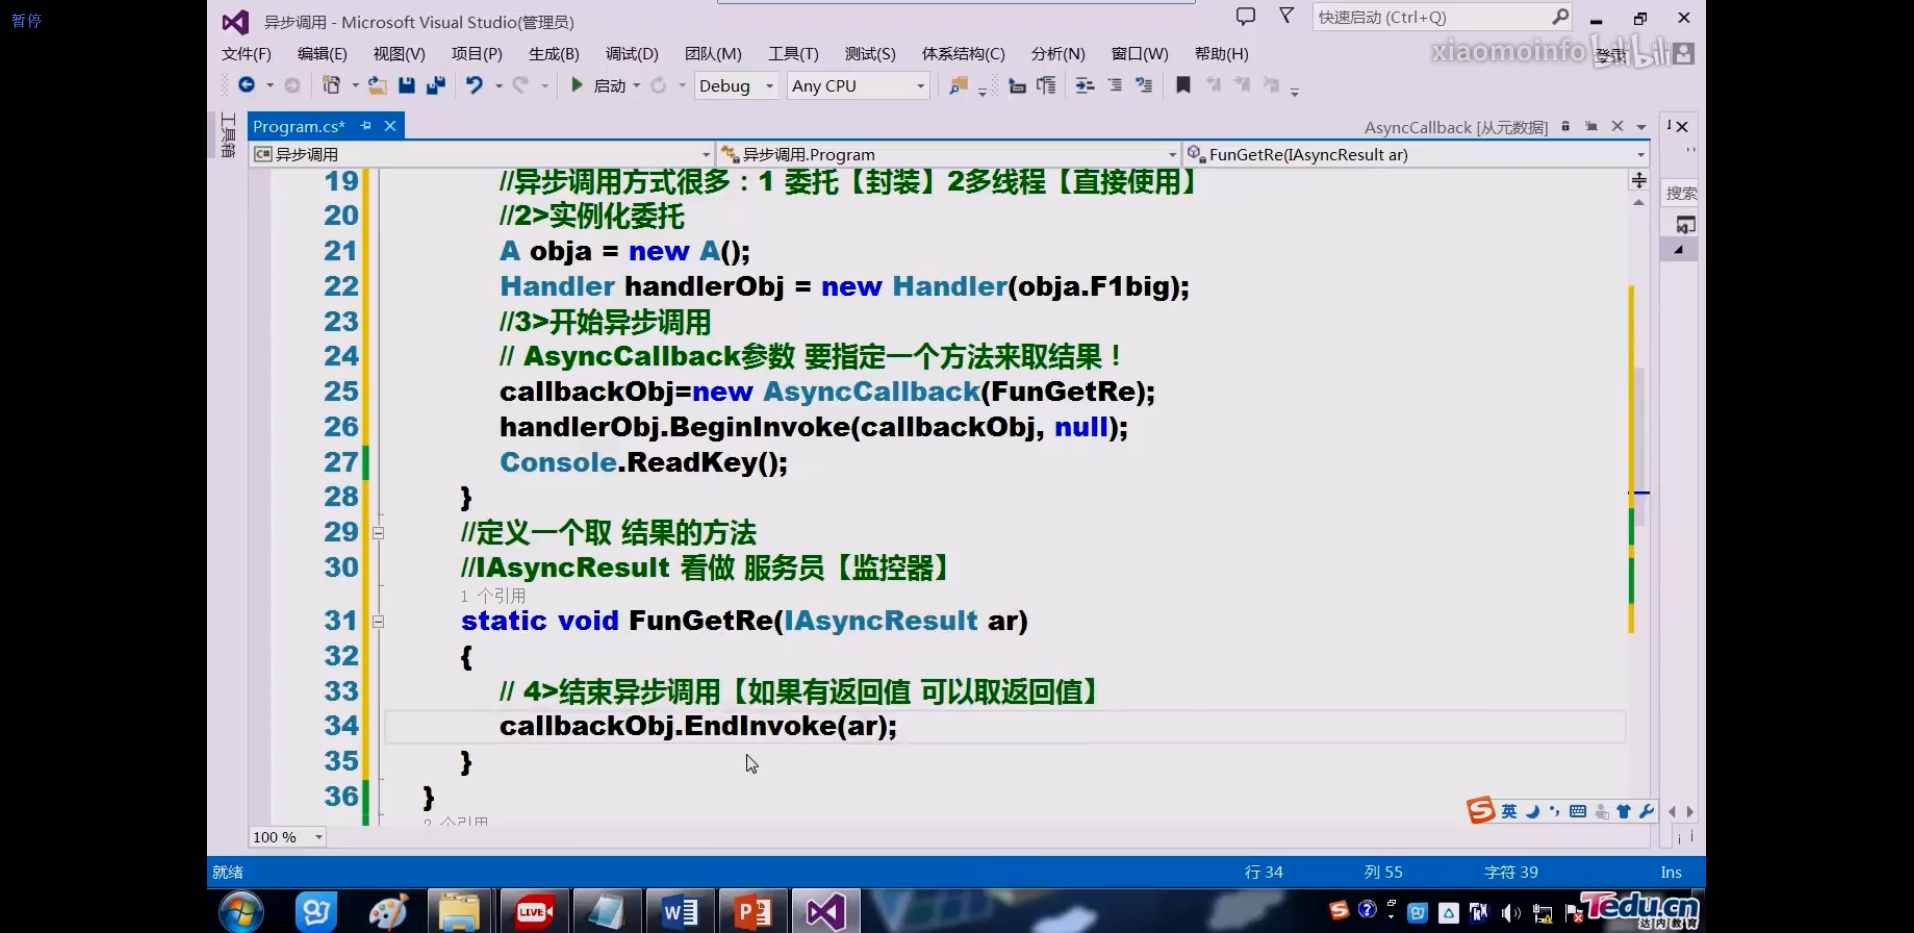1914x933 pixels.
Task: Open the 调试(D) debug menu
Action: (632, 54)
